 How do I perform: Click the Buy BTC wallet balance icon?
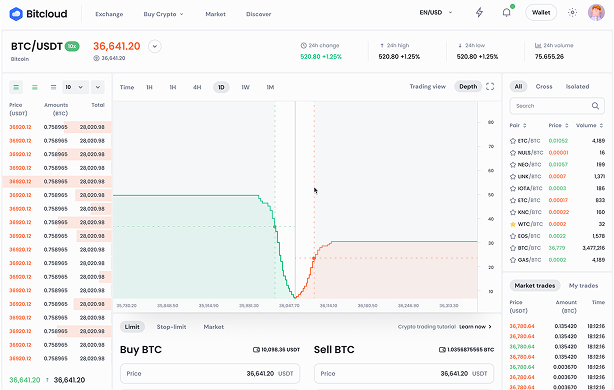(256, 350)
